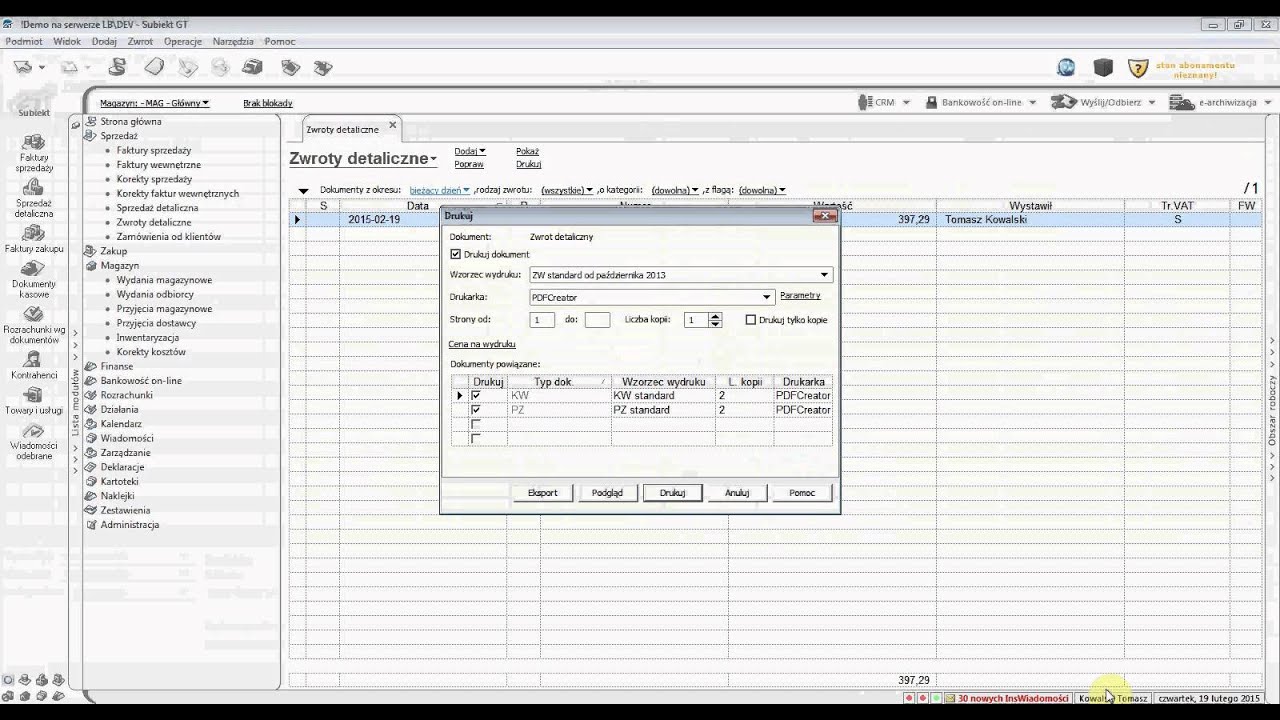The image size is (1280, 720).
Task: Click Drukuj button in dialog
Action: tap(672, 493)
